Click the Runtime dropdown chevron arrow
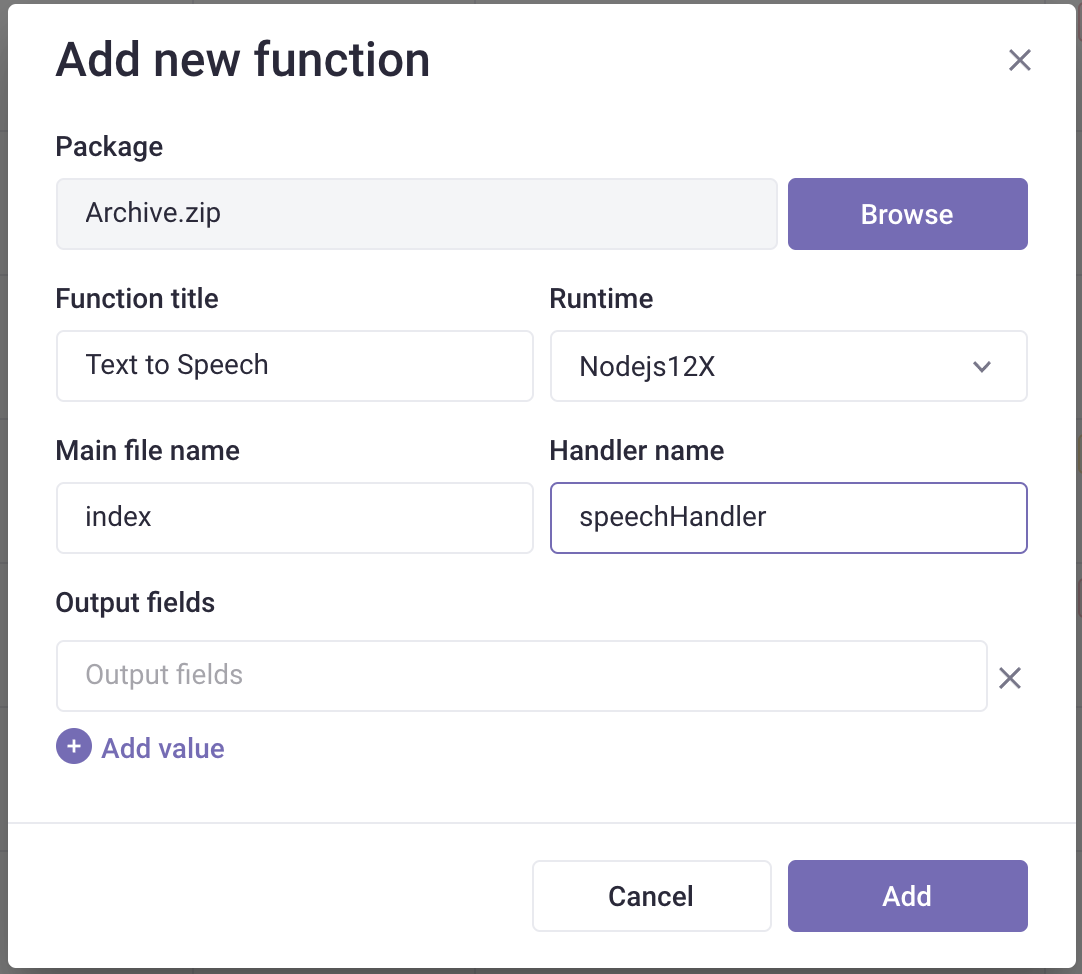 coord(982,366)
